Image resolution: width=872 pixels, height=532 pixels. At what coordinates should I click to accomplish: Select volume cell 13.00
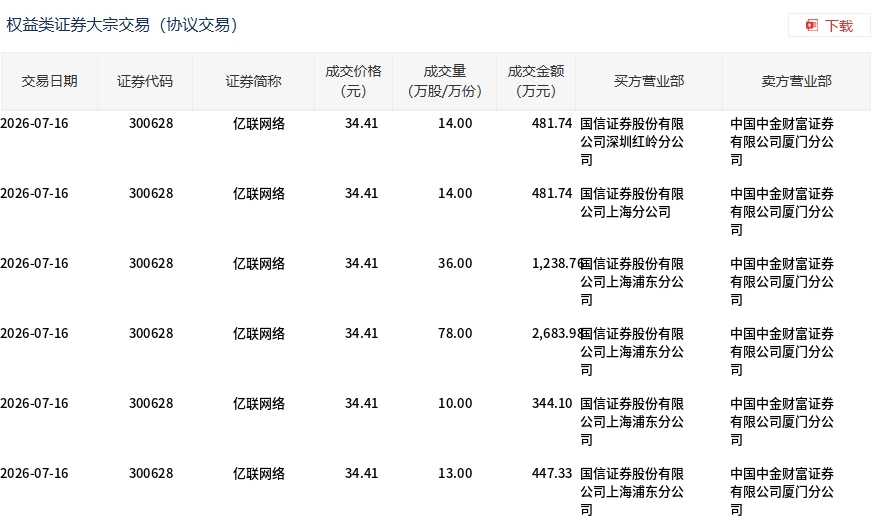pyautogui.click(x=455, y=474)
